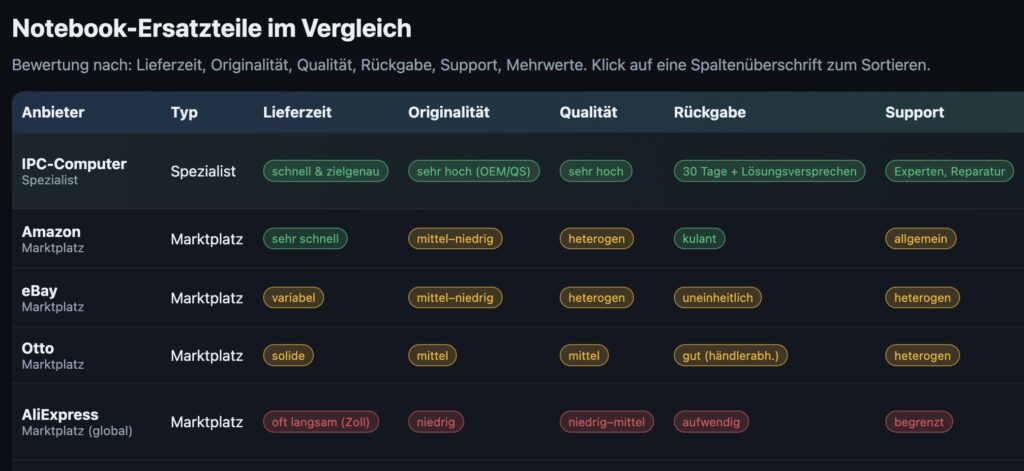Select the Amazon provider row name
This screenshot has height=471, width=1024.
[51, 232]
